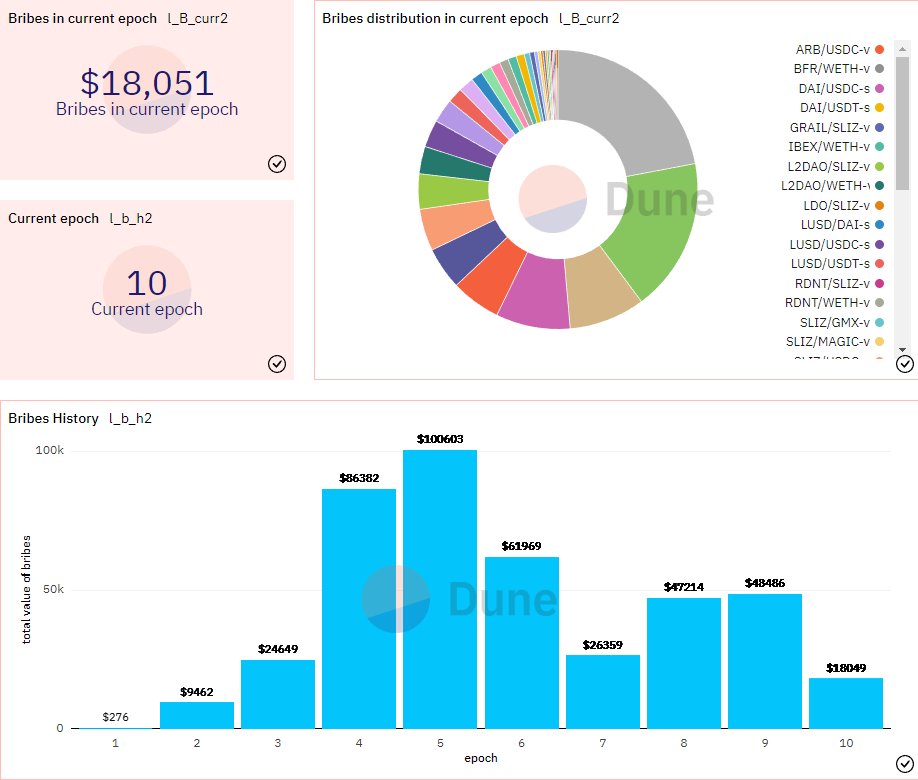
Task: Click the $18,051 counter value
Action: pos(147,83)
